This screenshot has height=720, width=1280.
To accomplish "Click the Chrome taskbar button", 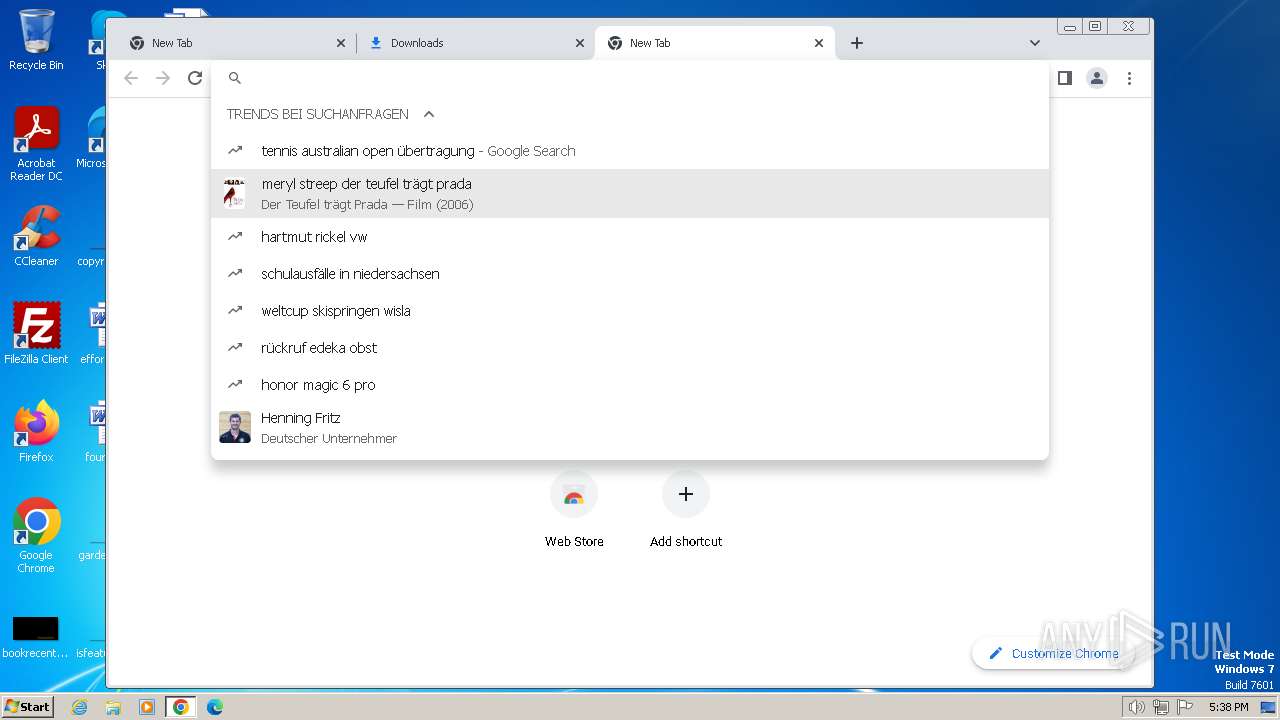I will 181,707.
